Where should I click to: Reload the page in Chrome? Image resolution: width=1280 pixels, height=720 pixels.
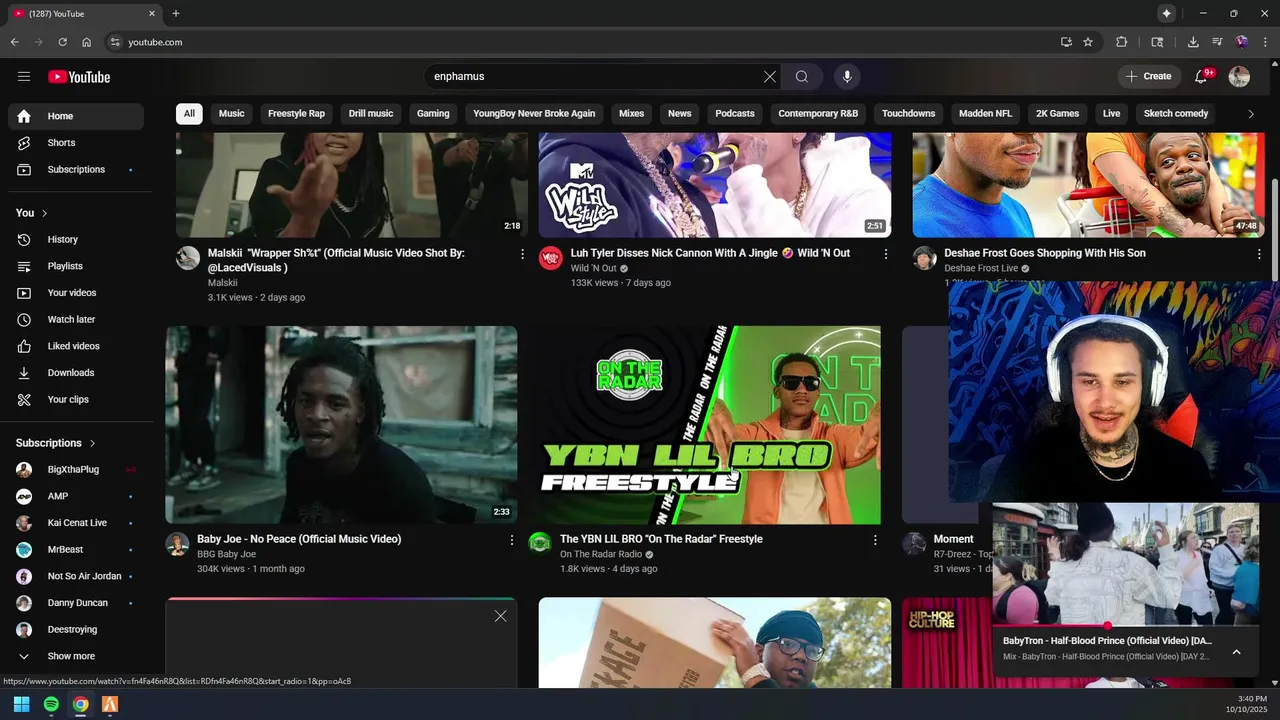click(62, 42)
